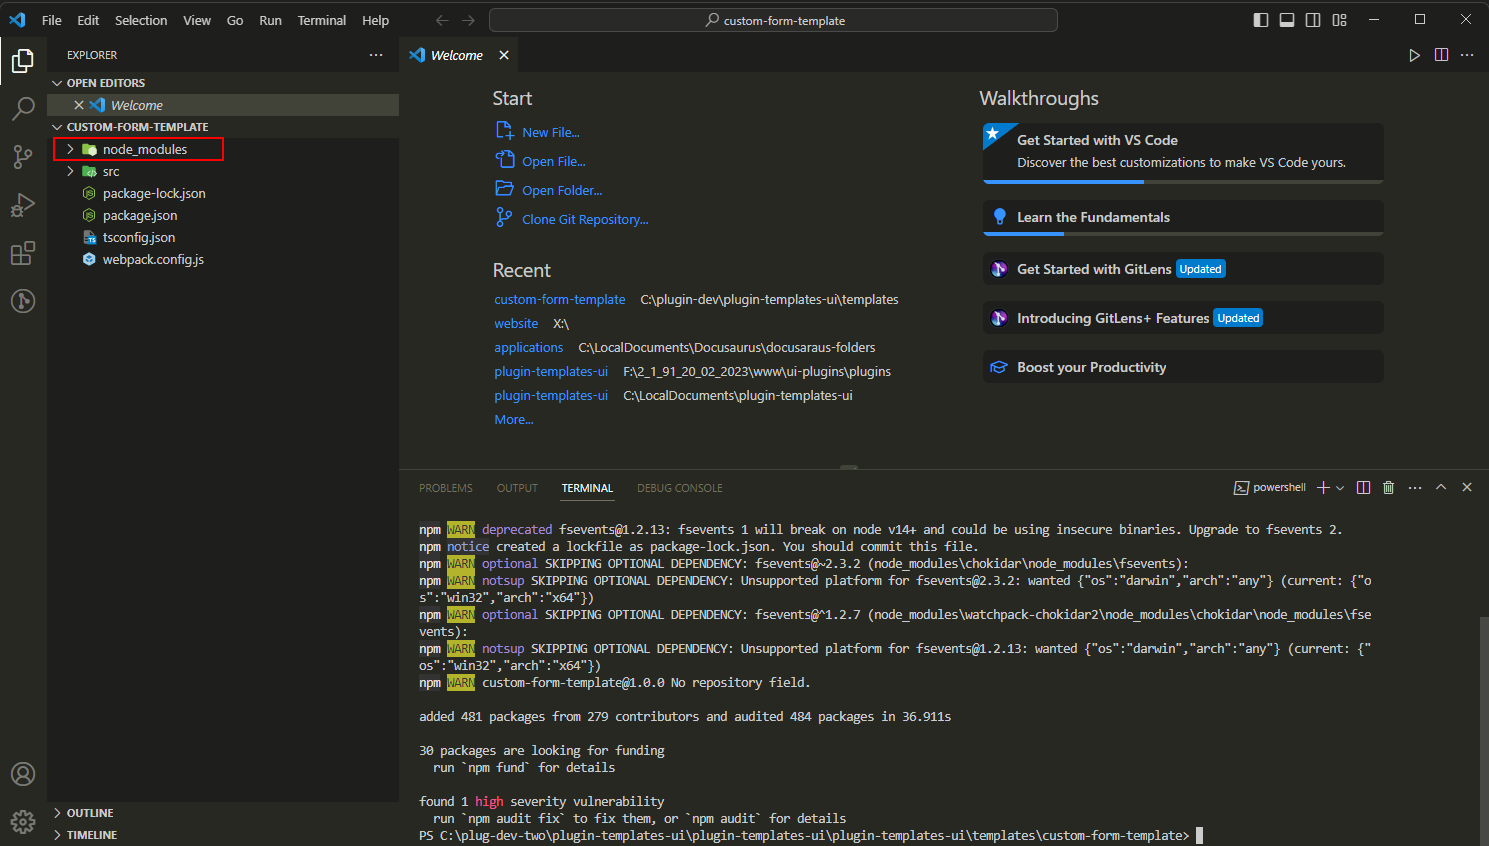Click the More recent items link
The height and width of the screenshot is (846, 1489).
[x=514, y=419]
